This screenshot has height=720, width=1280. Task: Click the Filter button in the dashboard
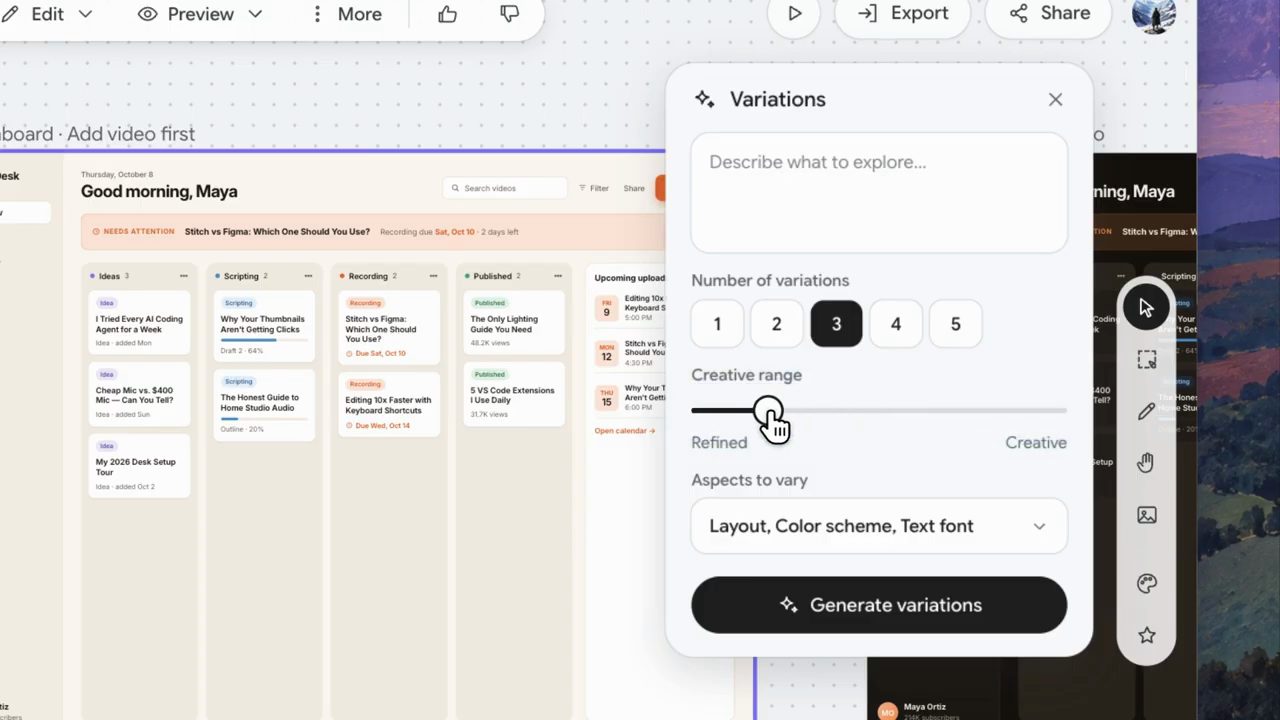594,188
